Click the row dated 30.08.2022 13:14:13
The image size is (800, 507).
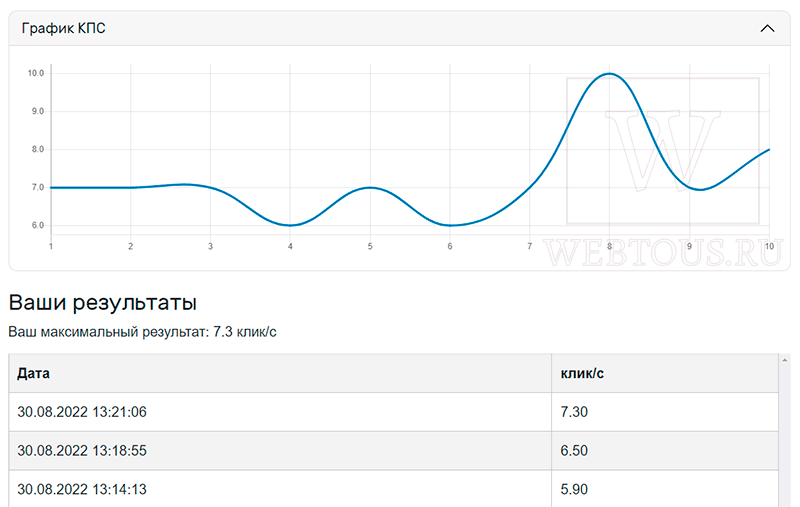pos(393,489)
